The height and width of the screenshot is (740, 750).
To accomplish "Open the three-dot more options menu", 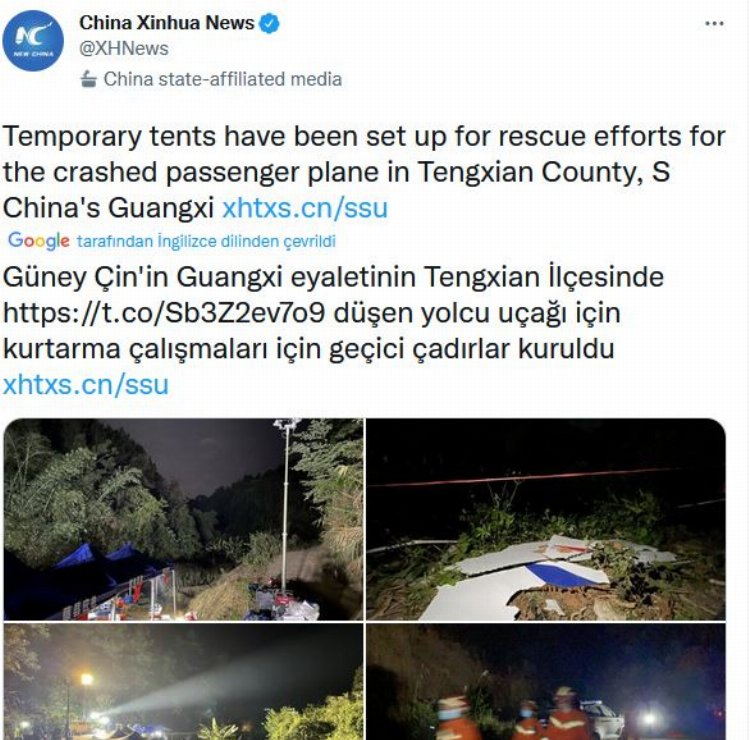I will pyautogui.click(x=715, y=23).
